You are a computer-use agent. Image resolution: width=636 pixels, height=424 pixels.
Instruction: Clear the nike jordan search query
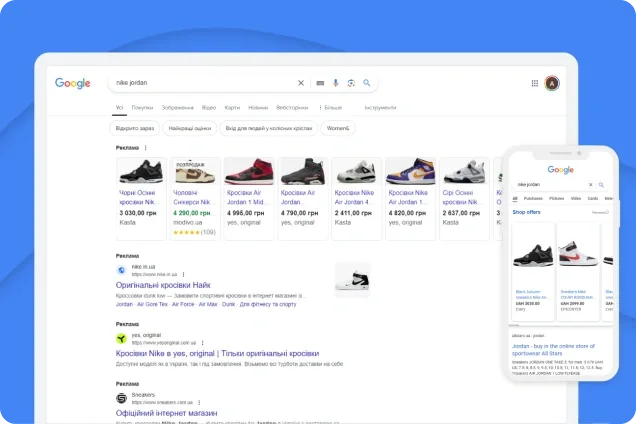tap(301, 83)
